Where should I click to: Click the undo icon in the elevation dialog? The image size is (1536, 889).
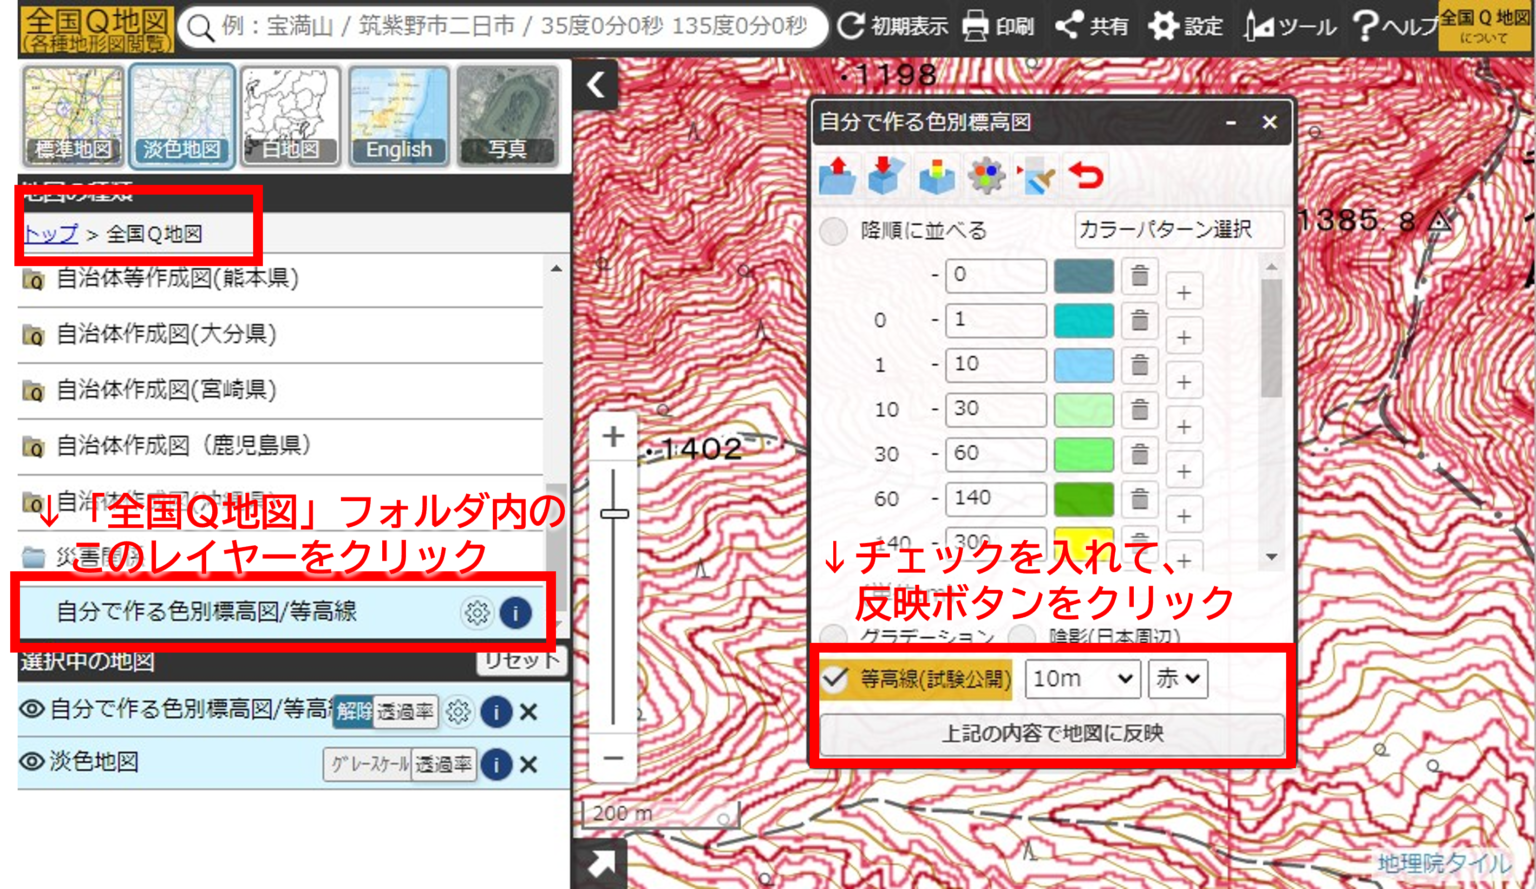pos(1085,173)
